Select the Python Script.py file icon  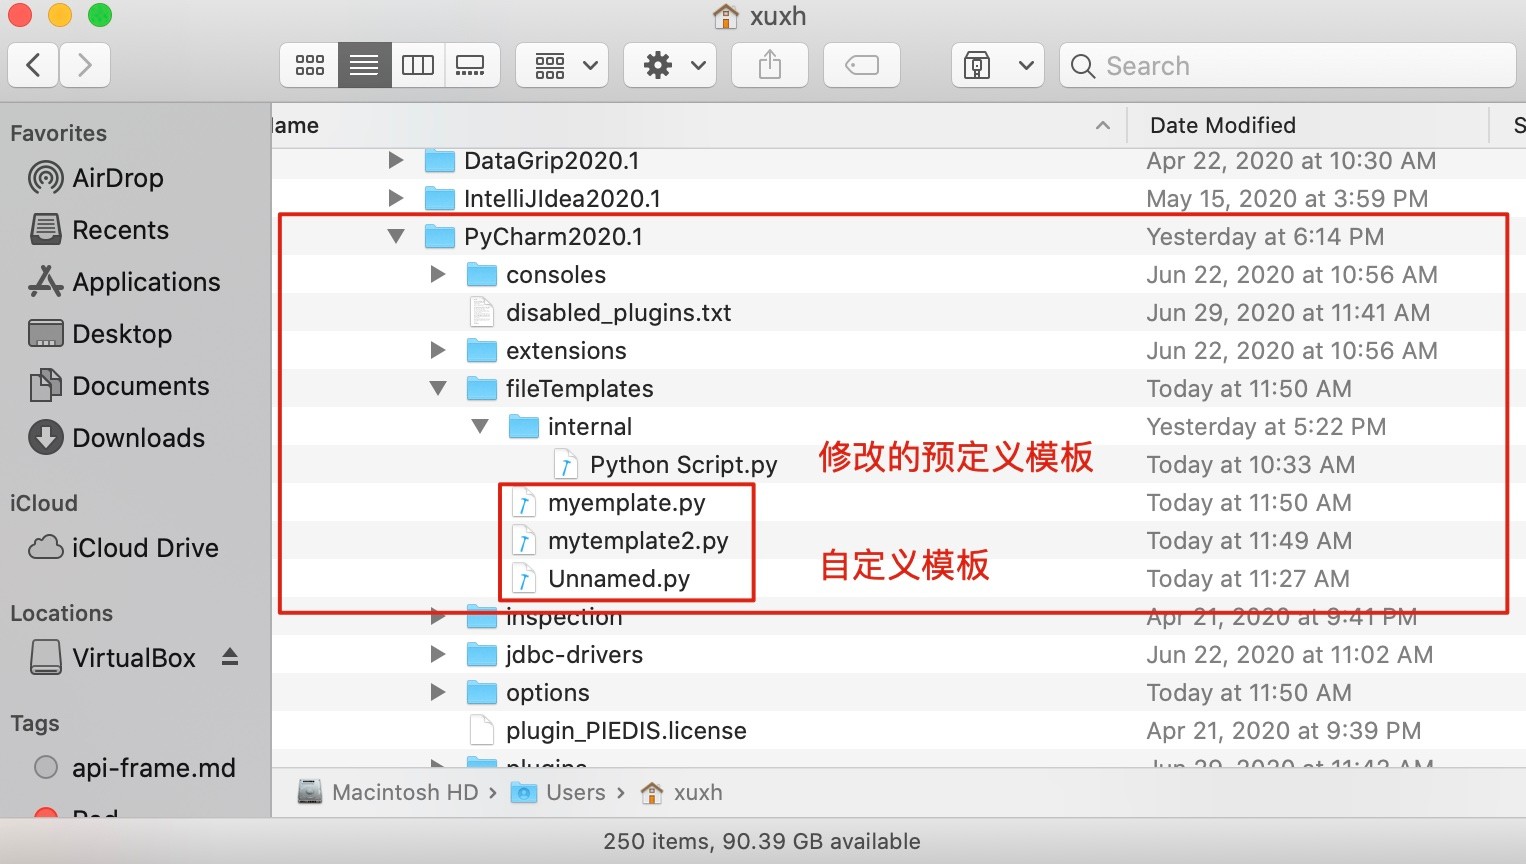pos(566,464)
